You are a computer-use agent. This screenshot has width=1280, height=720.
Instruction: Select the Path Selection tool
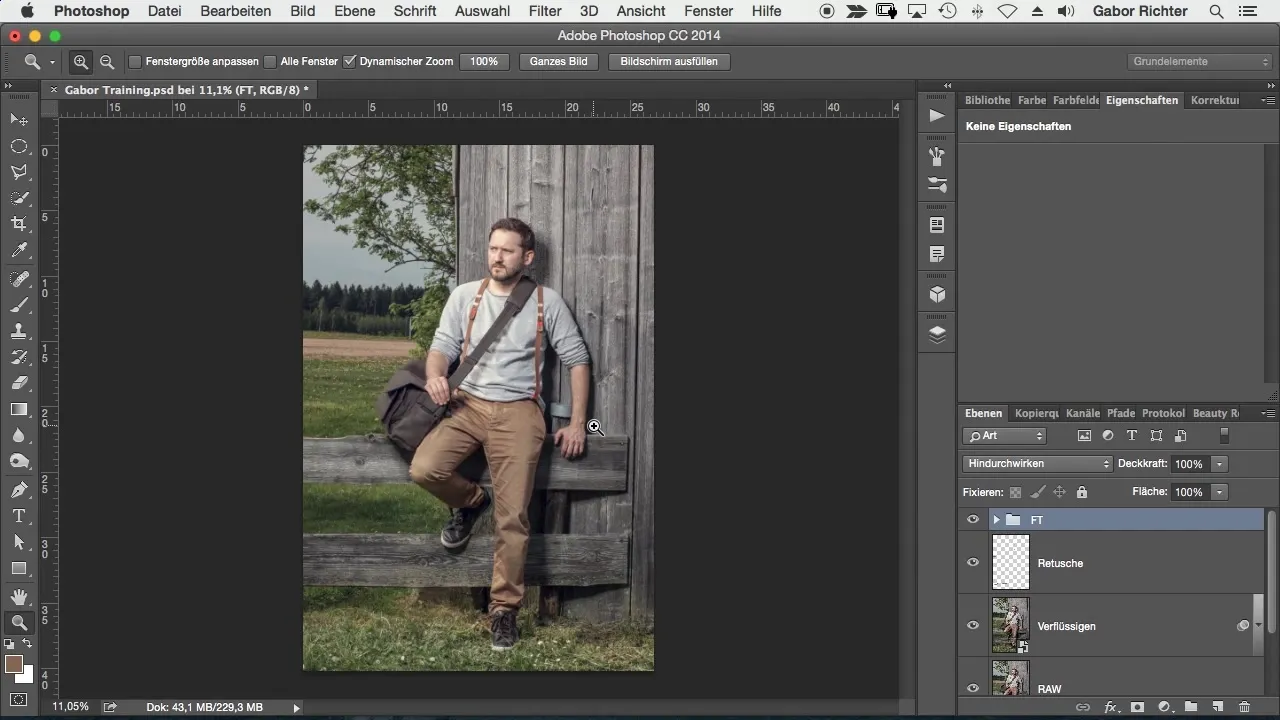tap(19, 542)
